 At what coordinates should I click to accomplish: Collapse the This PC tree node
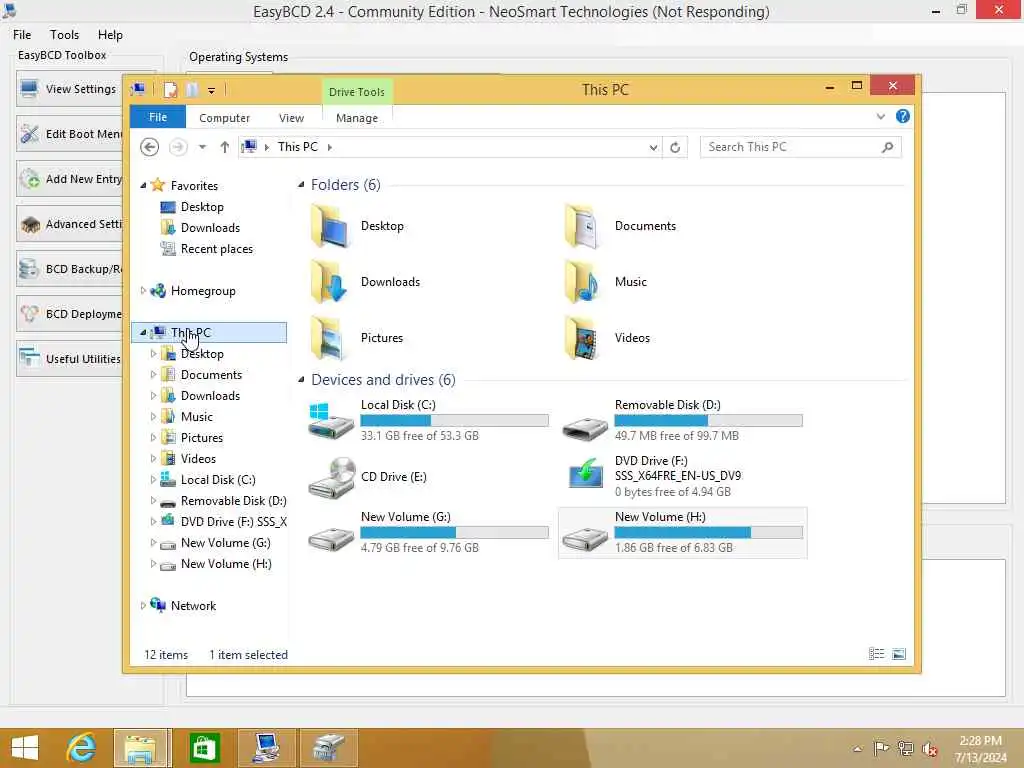(143, 332)
